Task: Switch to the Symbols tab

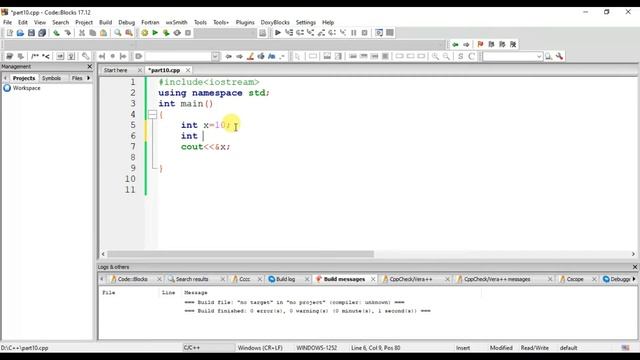Action: [51, 78]
